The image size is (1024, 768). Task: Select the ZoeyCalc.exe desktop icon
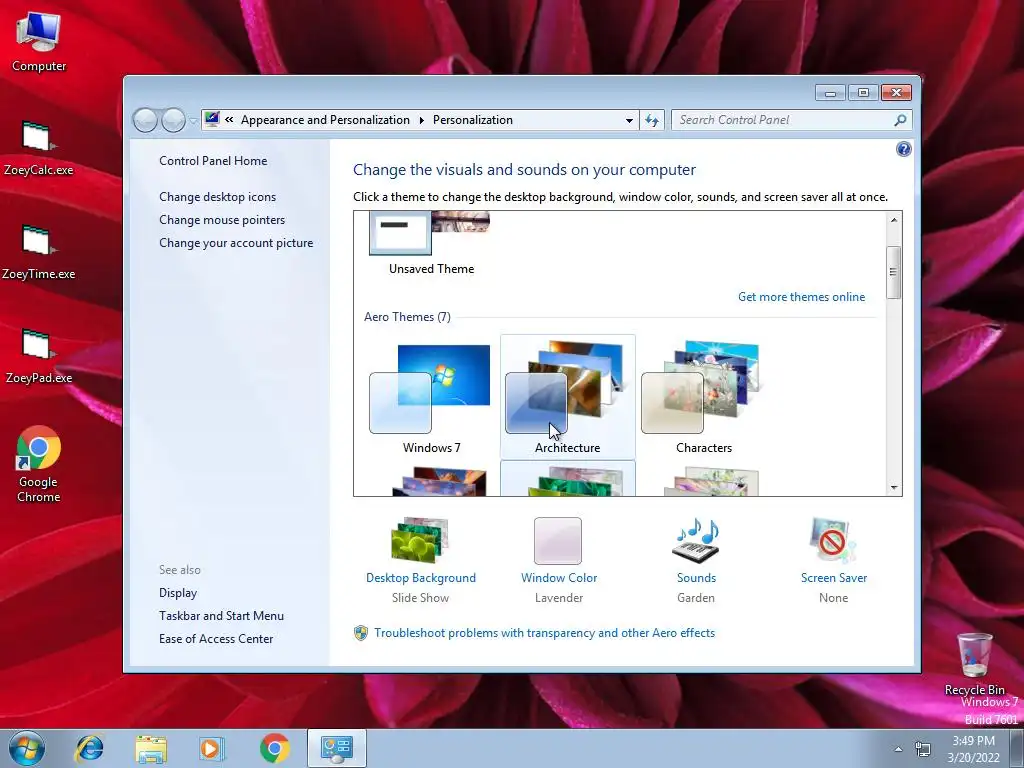point(38,149)
